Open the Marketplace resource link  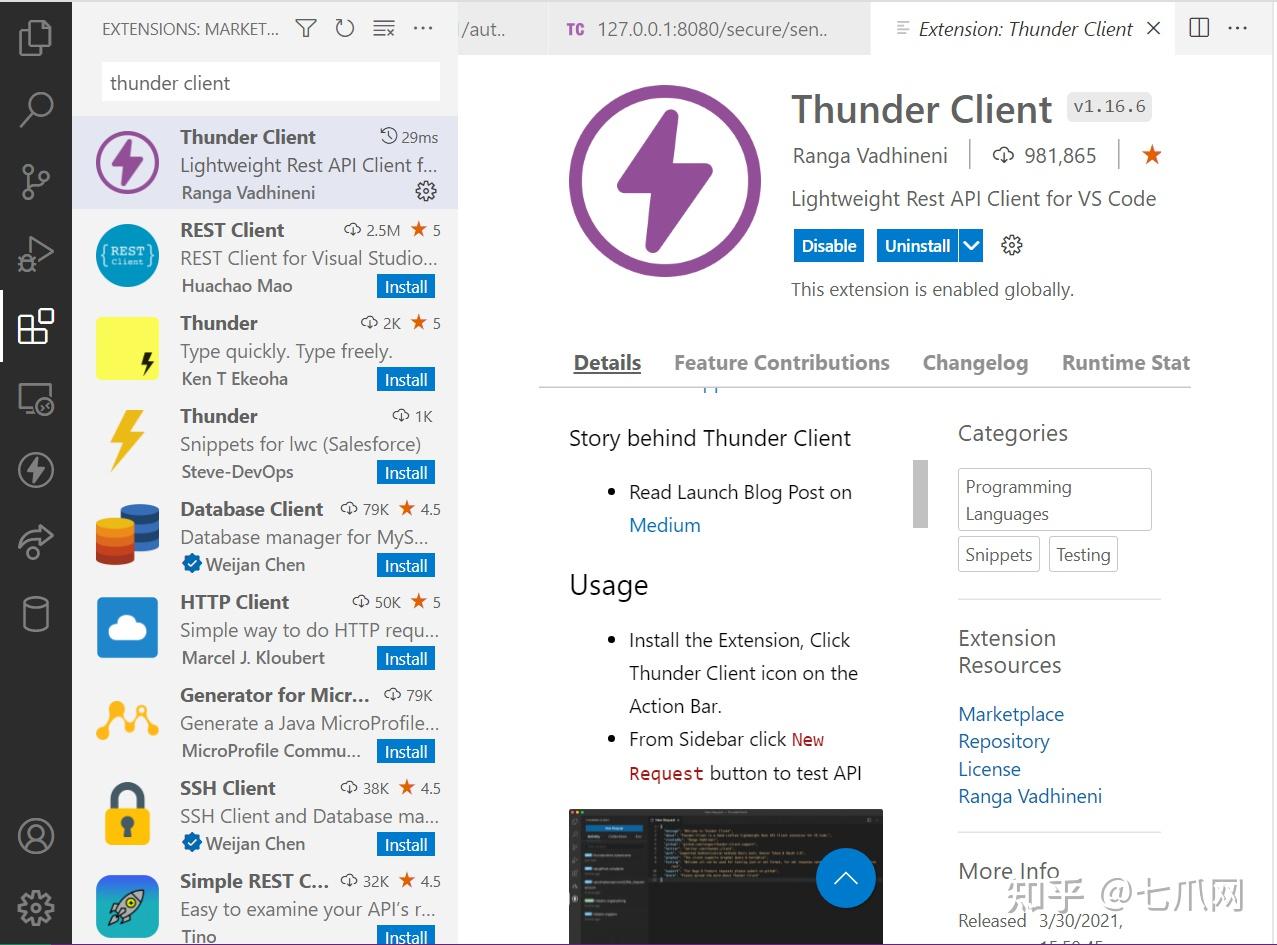(1010, 713)
